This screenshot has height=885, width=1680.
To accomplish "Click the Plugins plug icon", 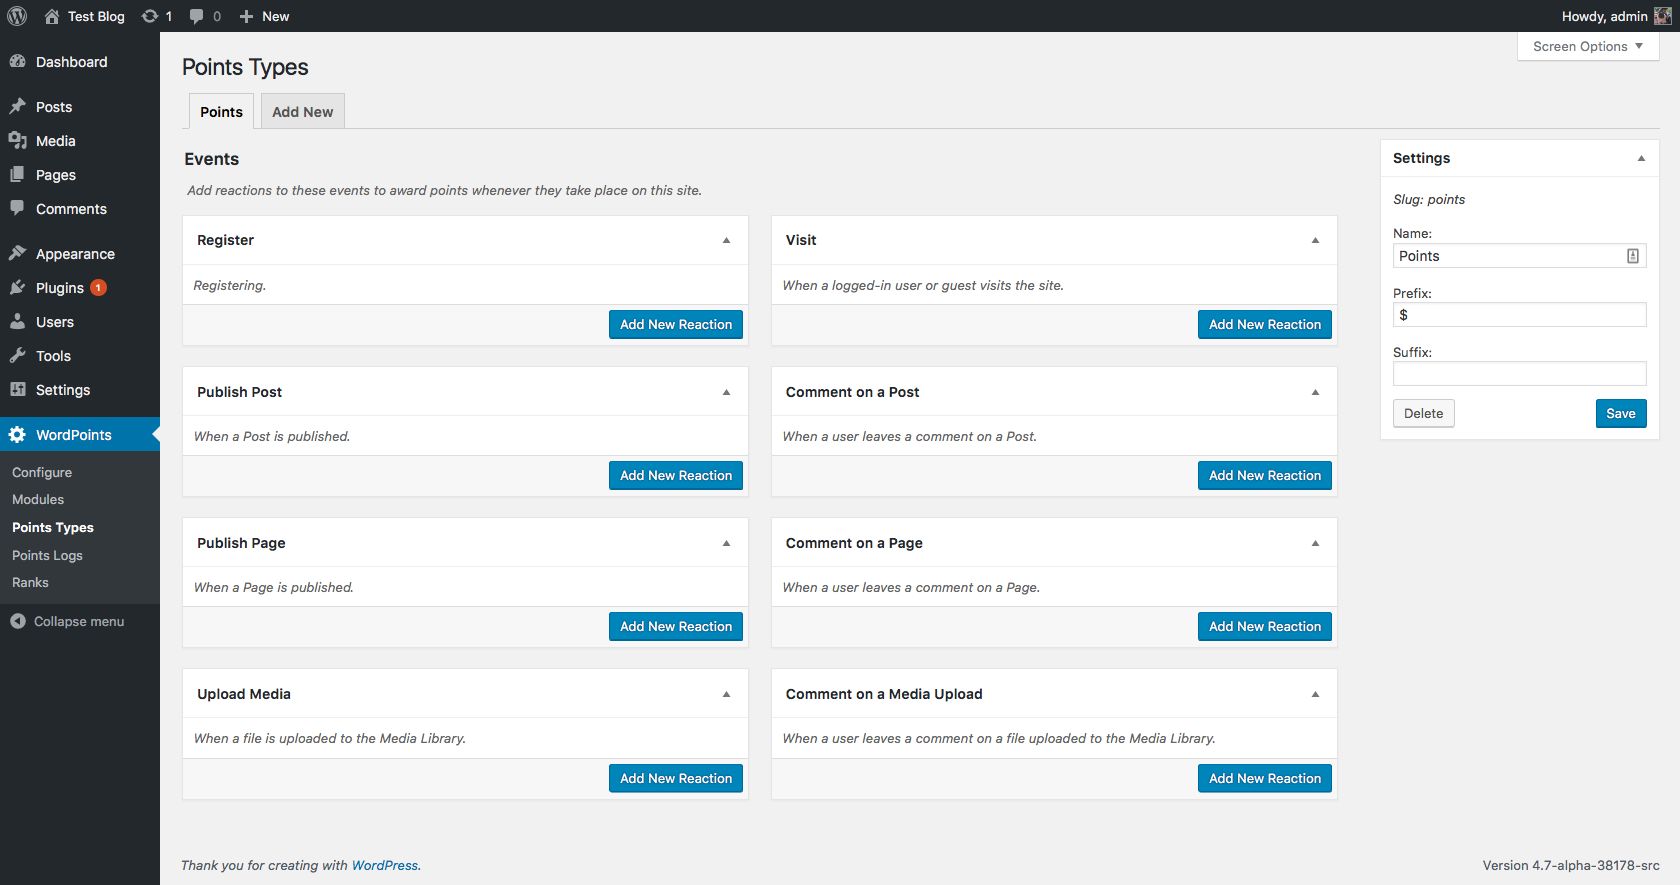I will pyautogui.click(x=17, y=287).
